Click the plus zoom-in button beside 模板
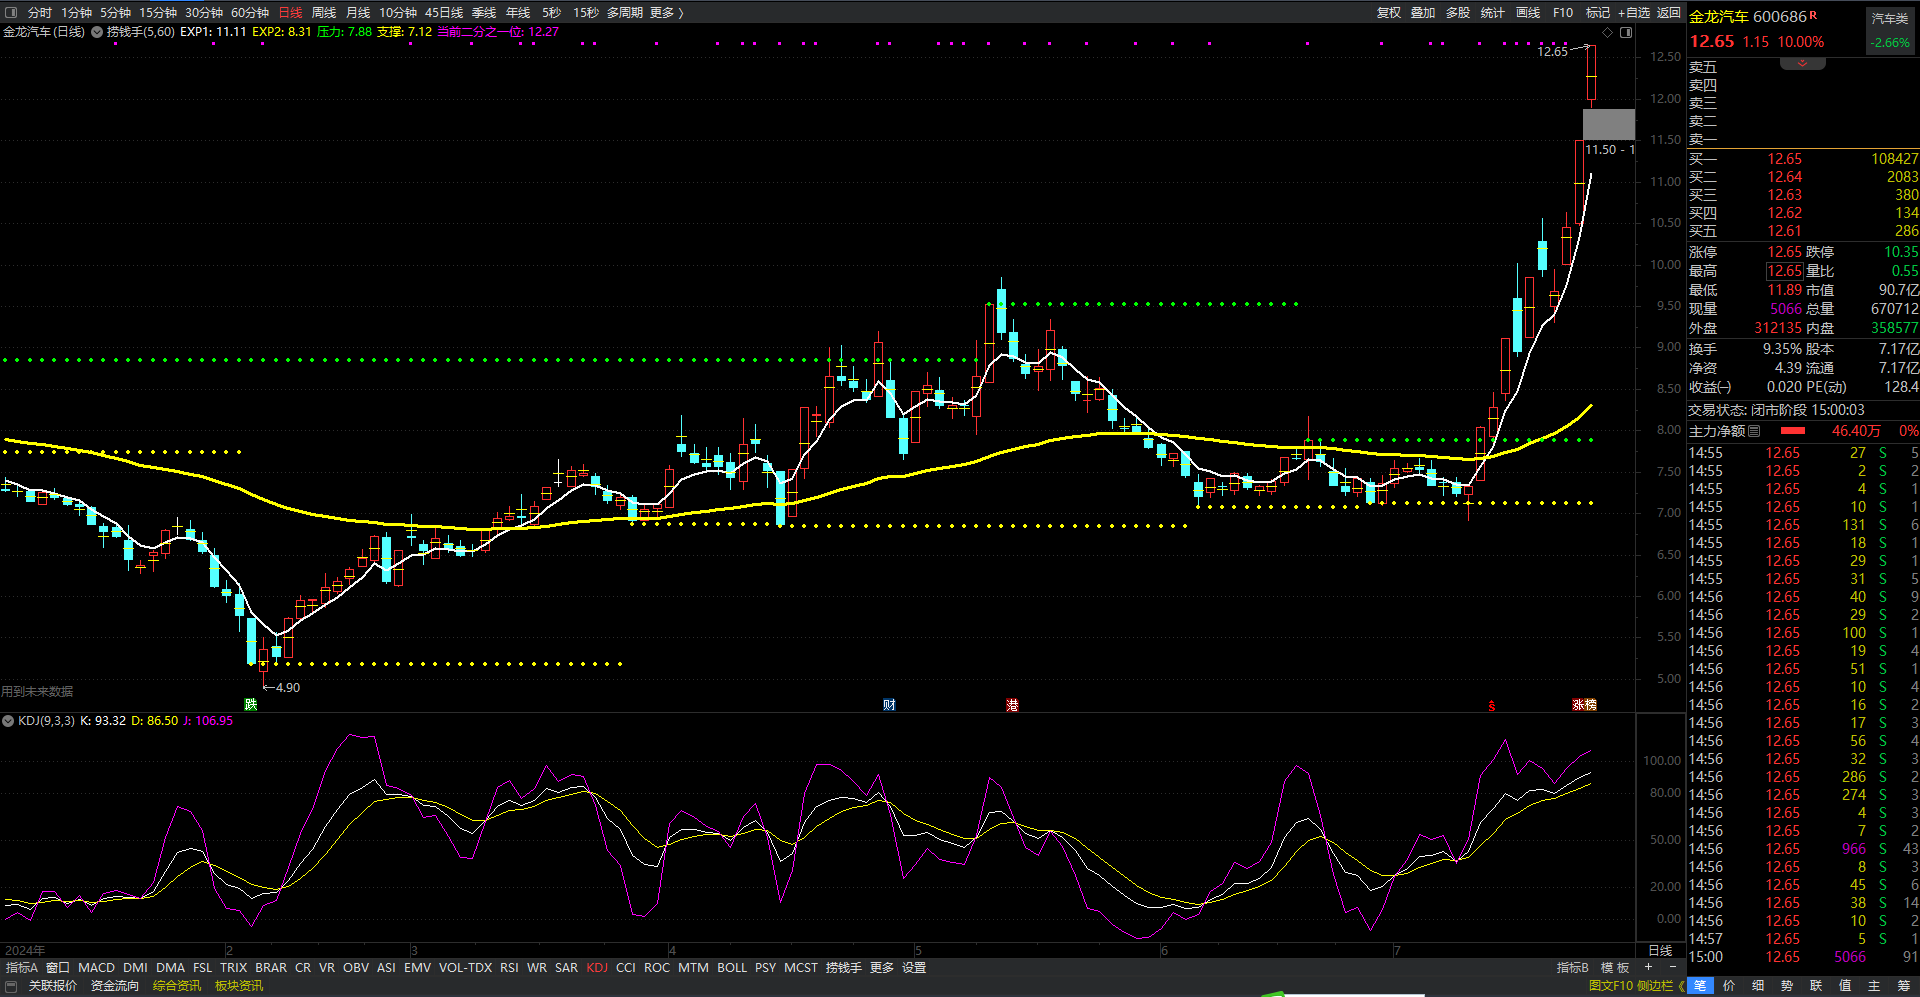 (1648, 967)
